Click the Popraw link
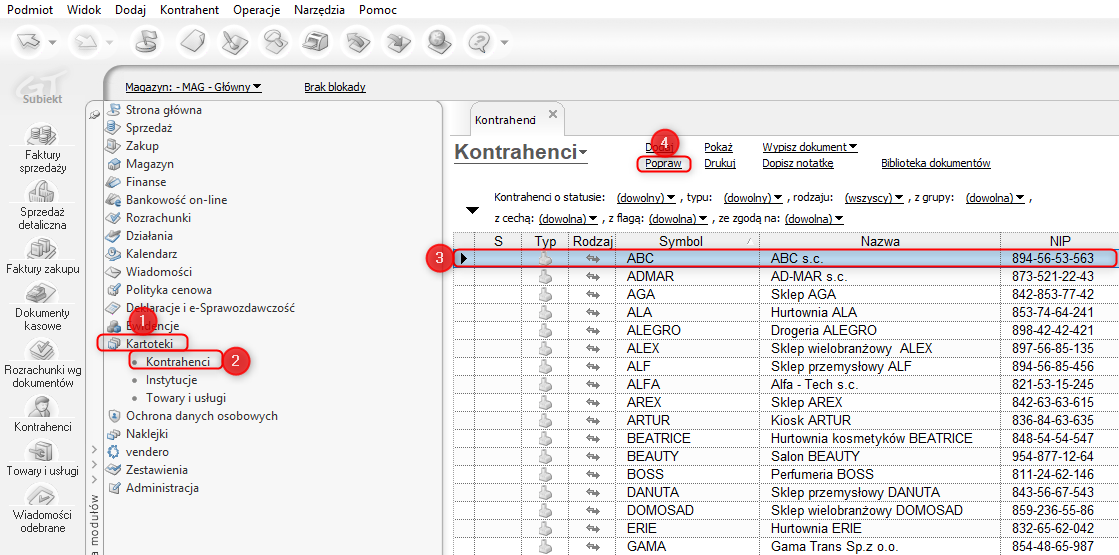This screenshot has width=1119, height=555. tap(663, 163)
